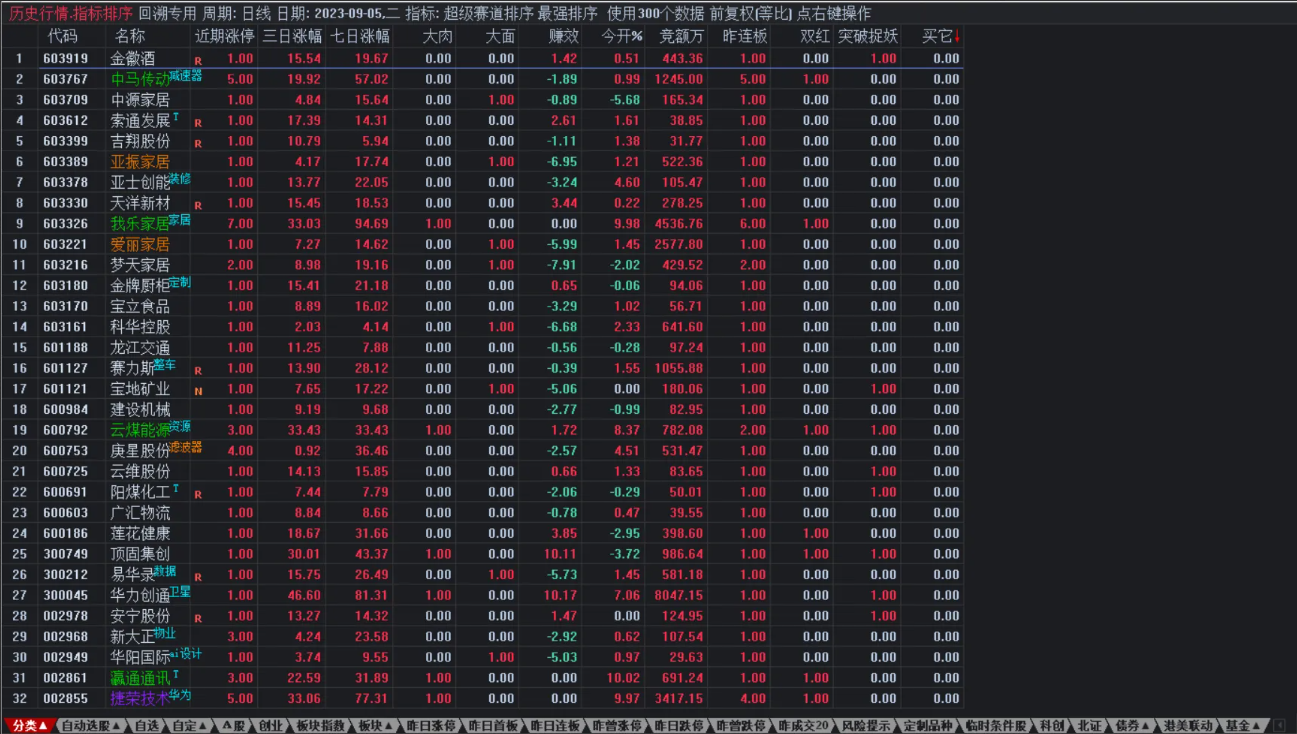The image size is (1297, 734).
Task: Switch to the 昨日涨停 tab
Action: tap(433, 725)
